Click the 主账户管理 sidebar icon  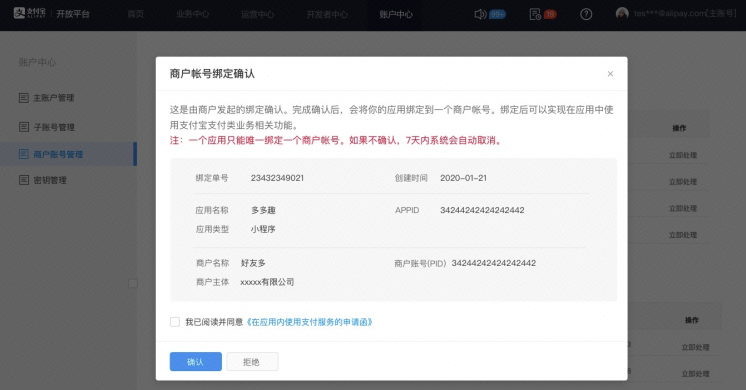24,98
